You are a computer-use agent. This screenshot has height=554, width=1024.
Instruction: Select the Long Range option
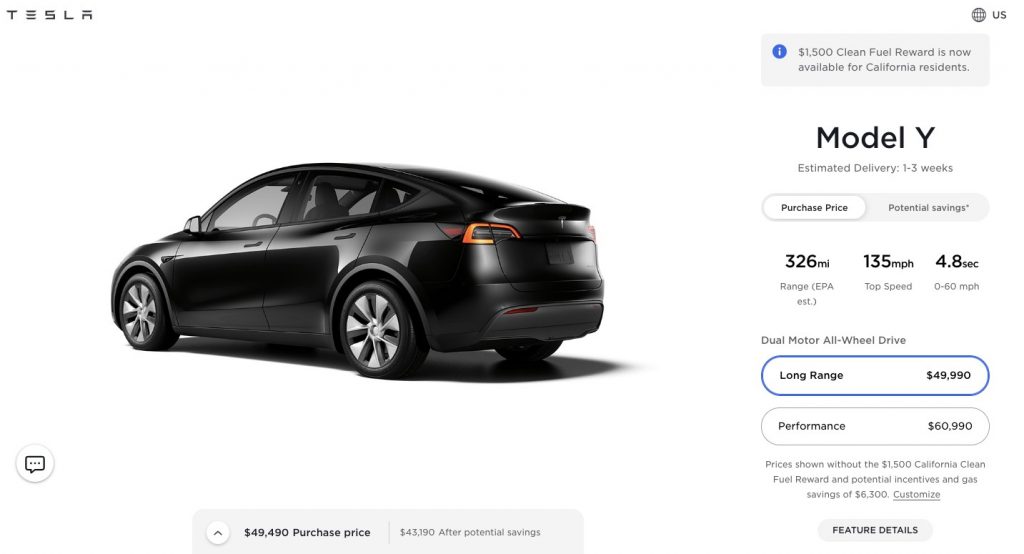(x=875, y=375)
